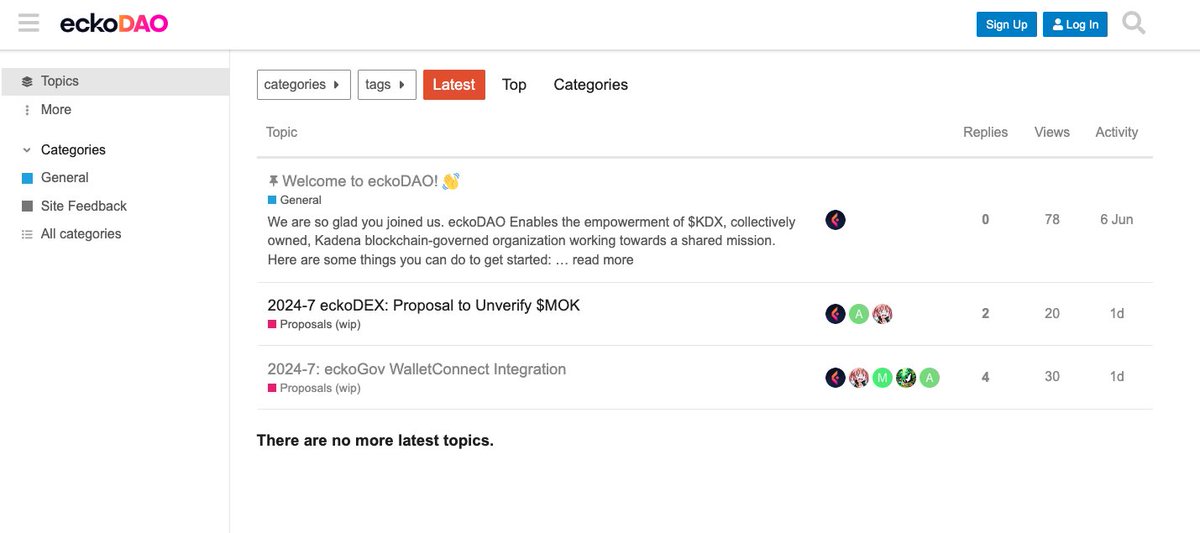Select the Latest tab

pyautogui.click(x=454, y=85)
